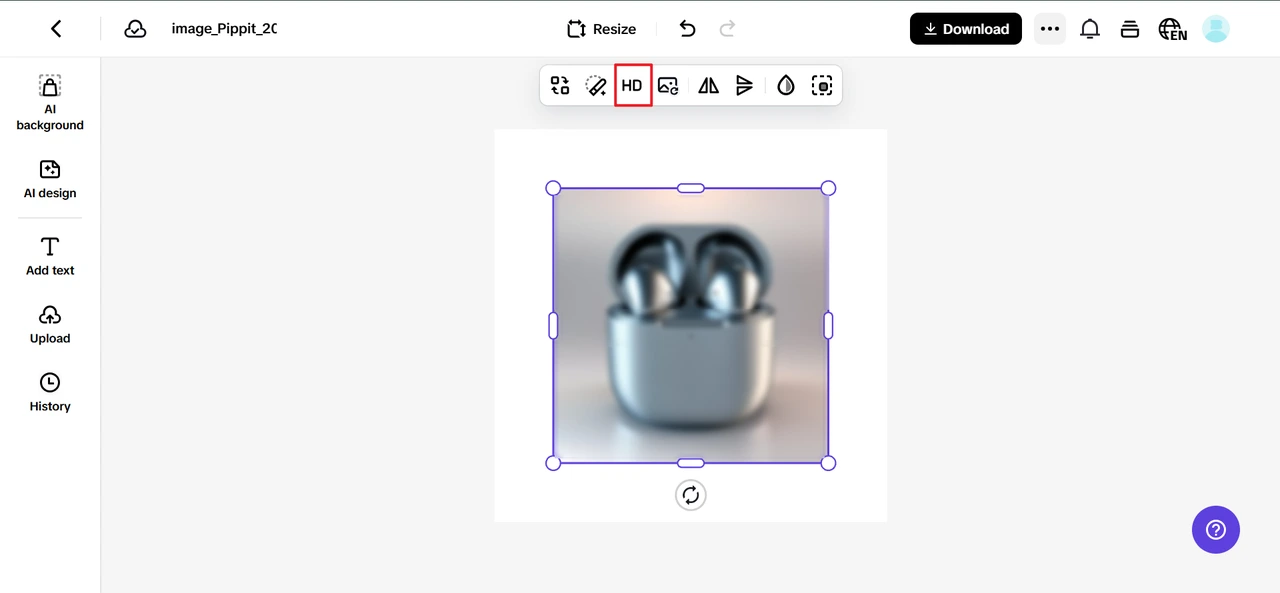1280x593 pixels.
Task: Select Add text in the sidebar
Action: [x=50, y=256]
